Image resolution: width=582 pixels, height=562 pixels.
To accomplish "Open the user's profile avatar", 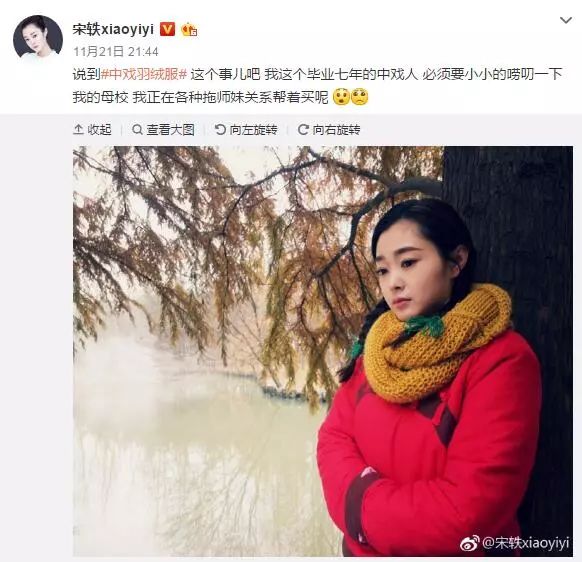I will point(38,40).
